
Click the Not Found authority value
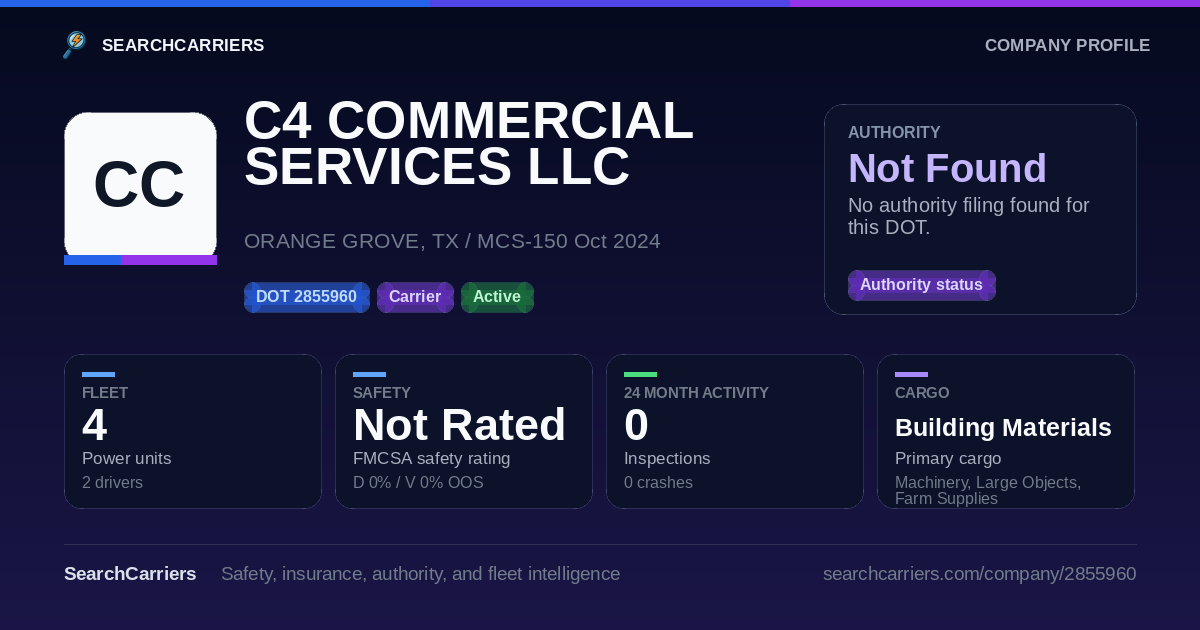[947, 168]
